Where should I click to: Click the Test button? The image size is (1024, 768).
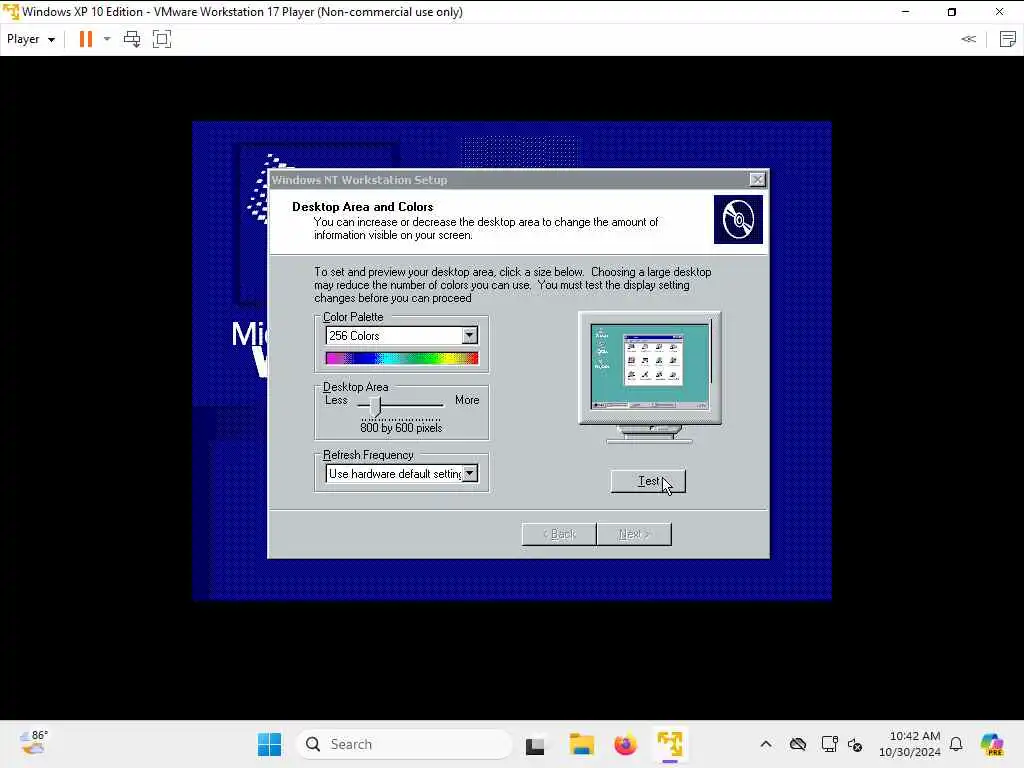(x=648, y=481)
